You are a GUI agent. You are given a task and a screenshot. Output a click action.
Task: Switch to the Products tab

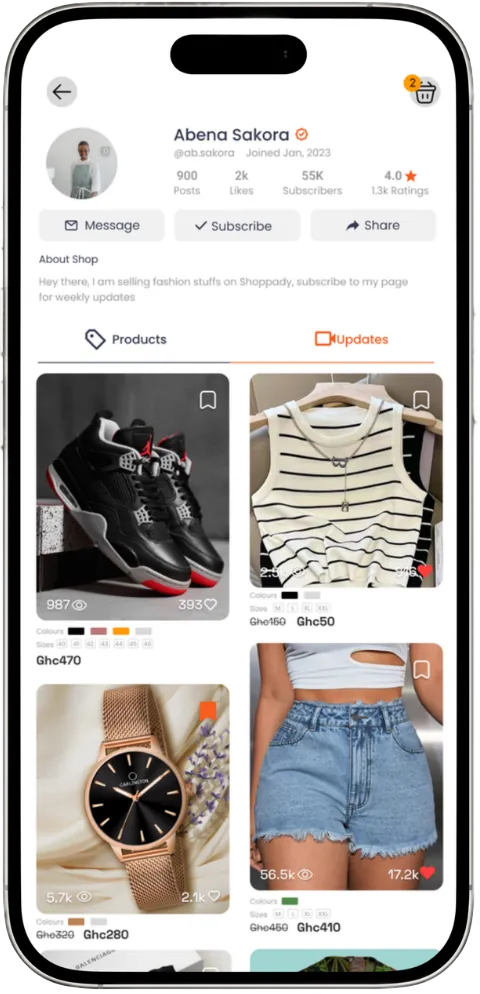click(126, 339)
